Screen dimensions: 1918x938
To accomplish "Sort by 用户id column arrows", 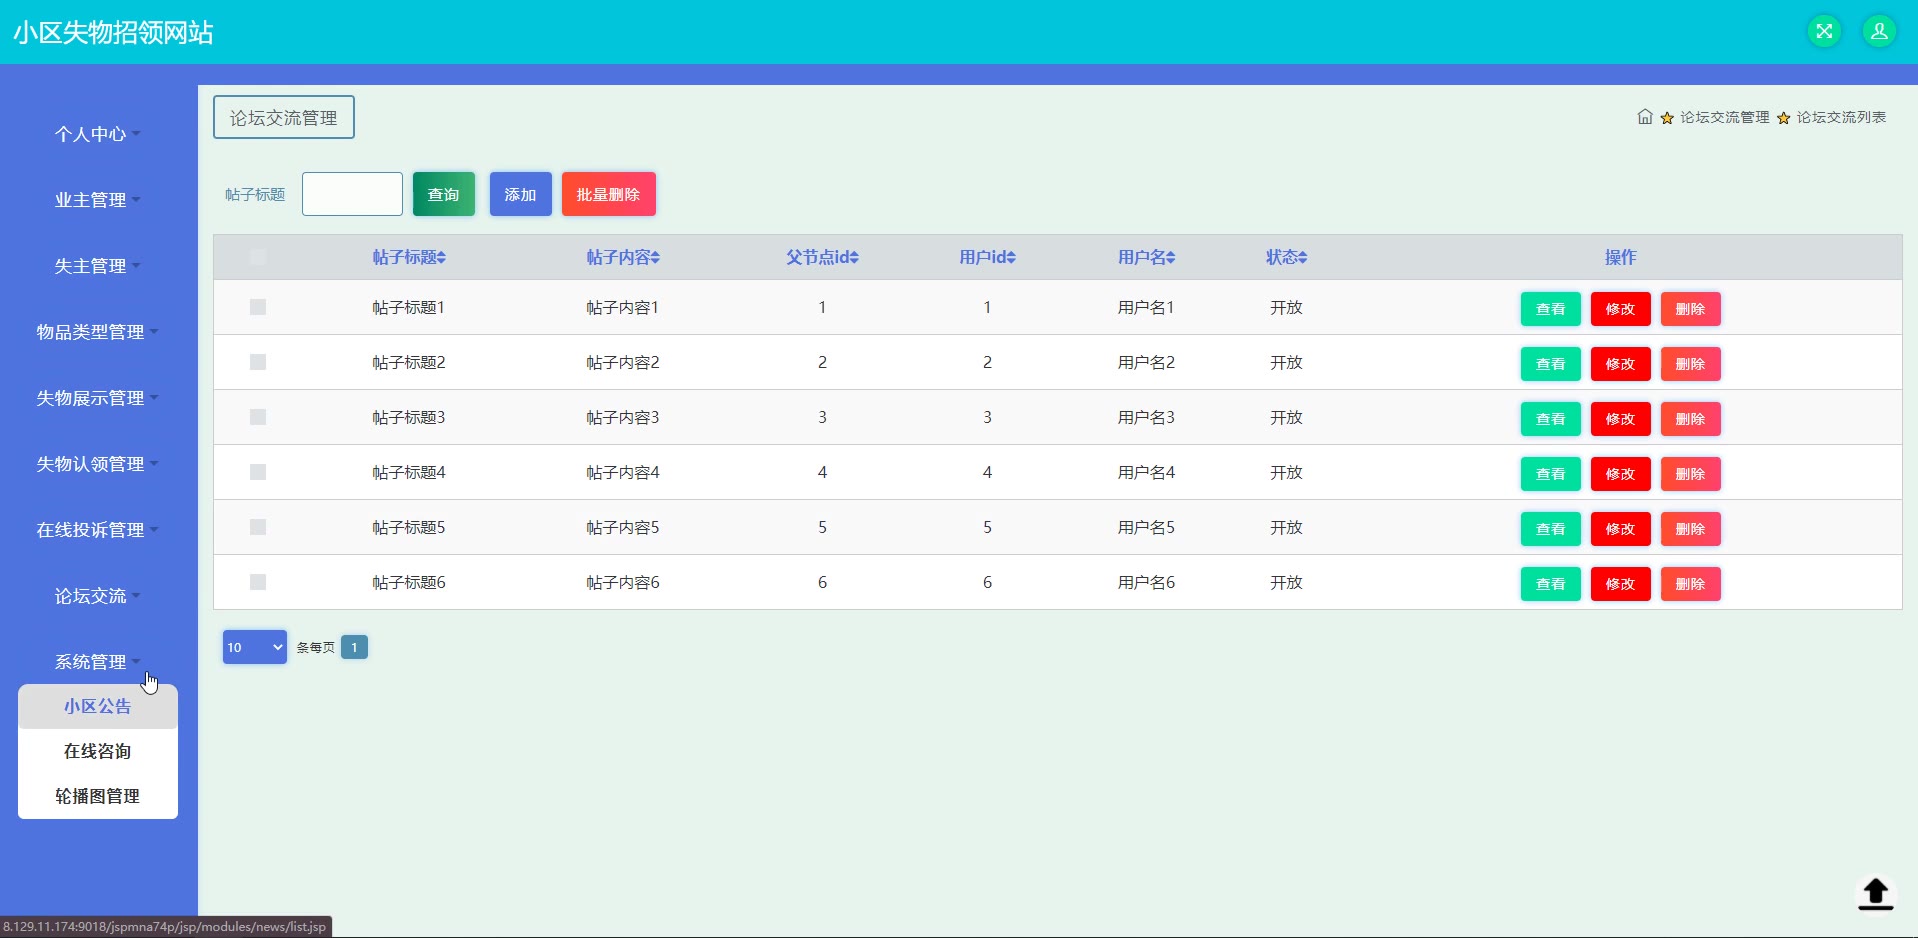I will pos(1011,258).
